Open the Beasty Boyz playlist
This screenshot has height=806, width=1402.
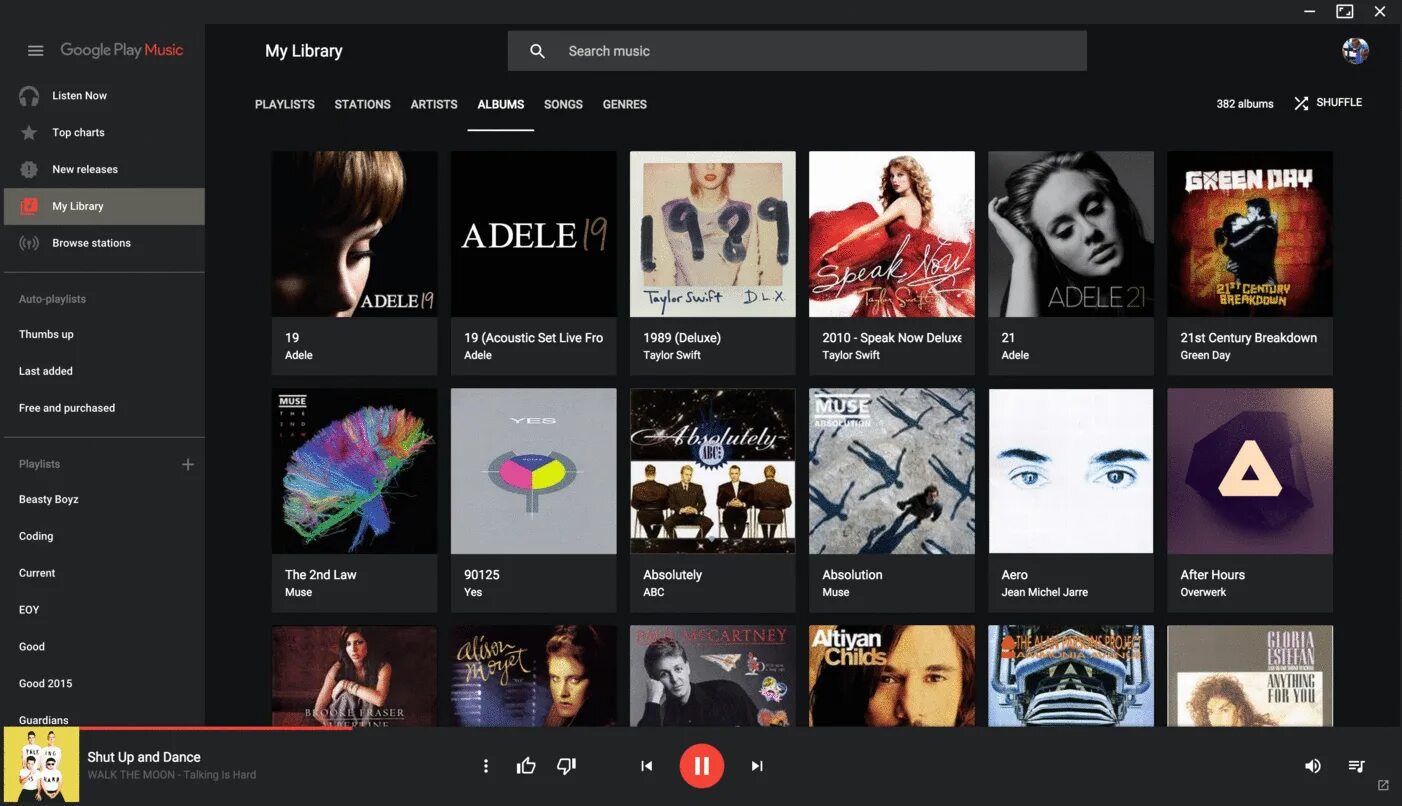(48, 499)
